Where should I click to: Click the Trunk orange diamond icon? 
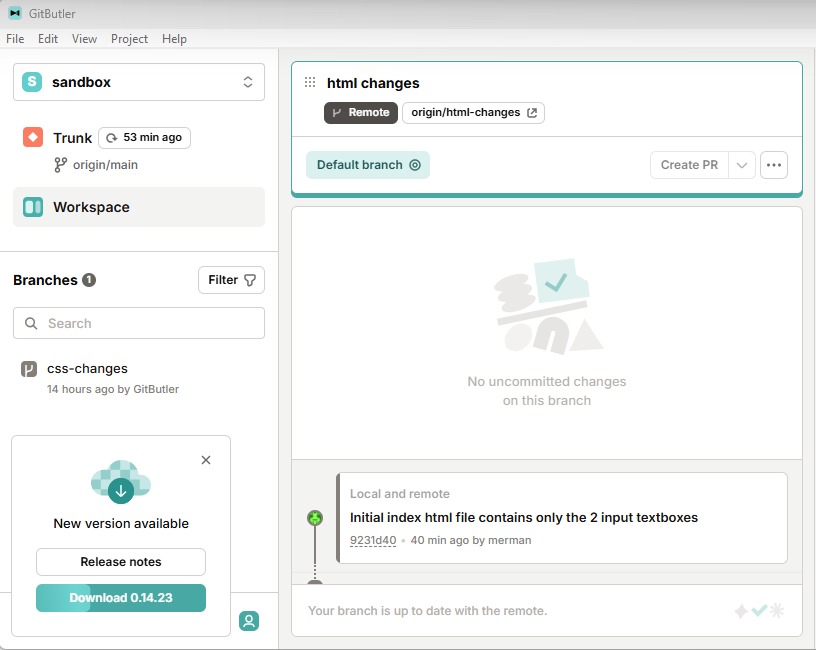point(33,137)
